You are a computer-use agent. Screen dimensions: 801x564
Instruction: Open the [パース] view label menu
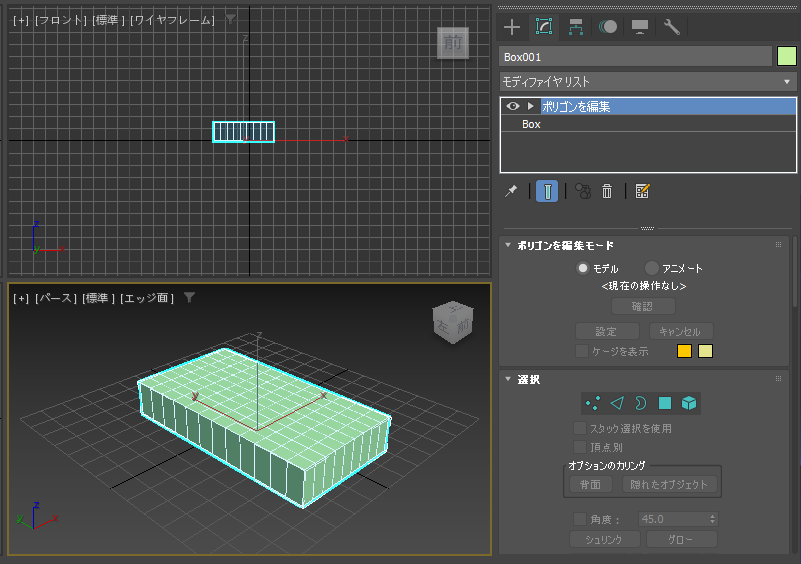click(56, 298)
